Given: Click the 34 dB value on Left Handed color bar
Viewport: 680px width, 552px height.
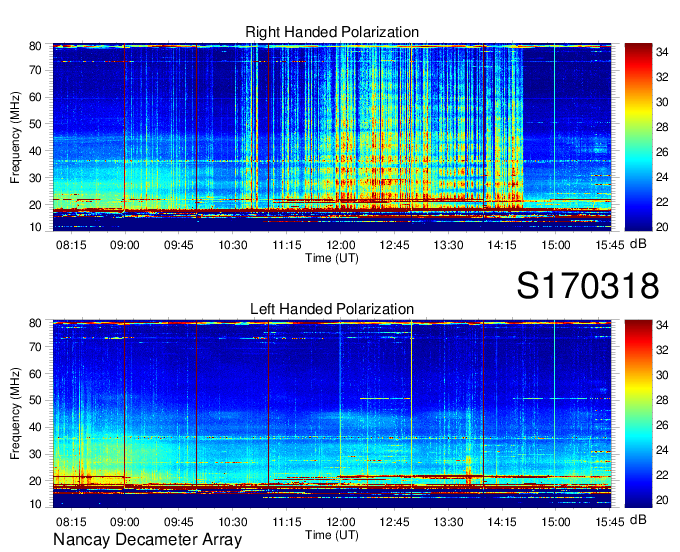Looking at the screenshot, I should 662,324.
